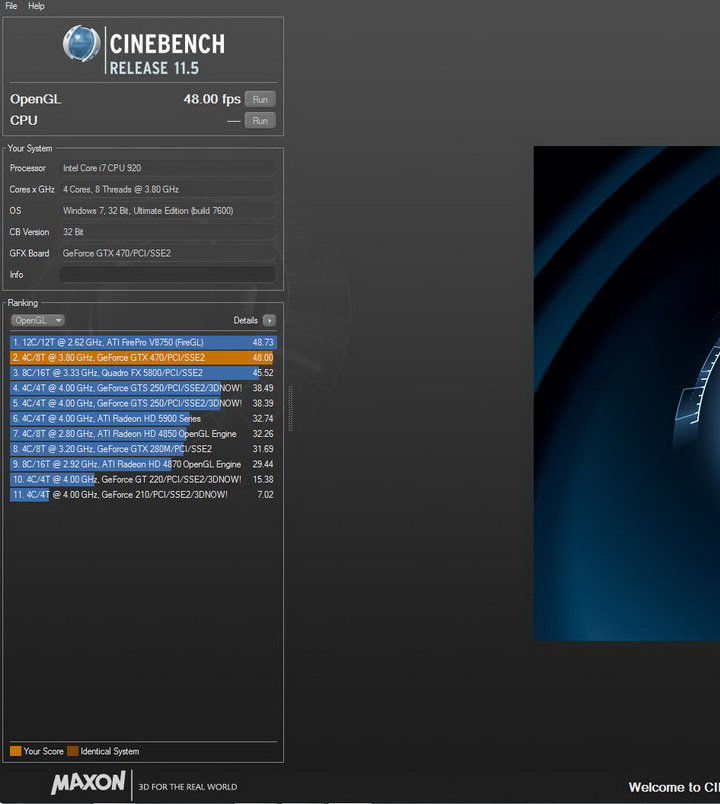Click the Cinebench globe logo
720x804 pixels.
pyautogui.click(x=81, y=44)
